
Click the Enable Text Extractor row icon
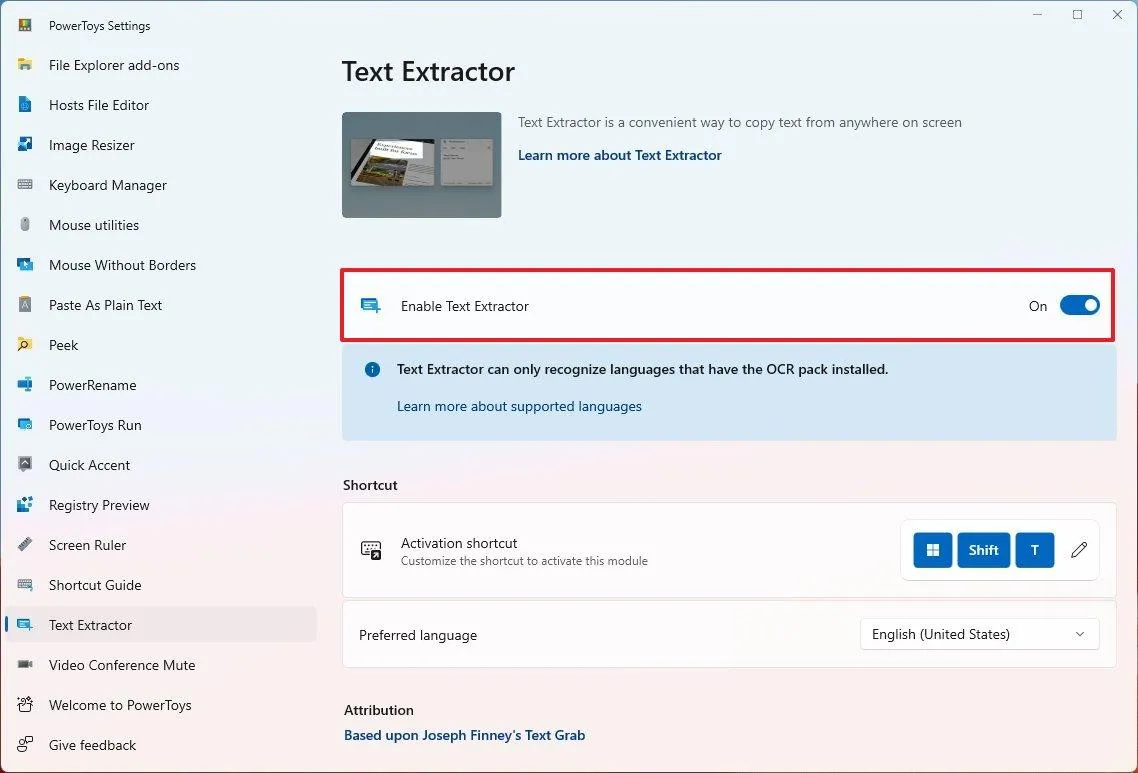point(371,306)
